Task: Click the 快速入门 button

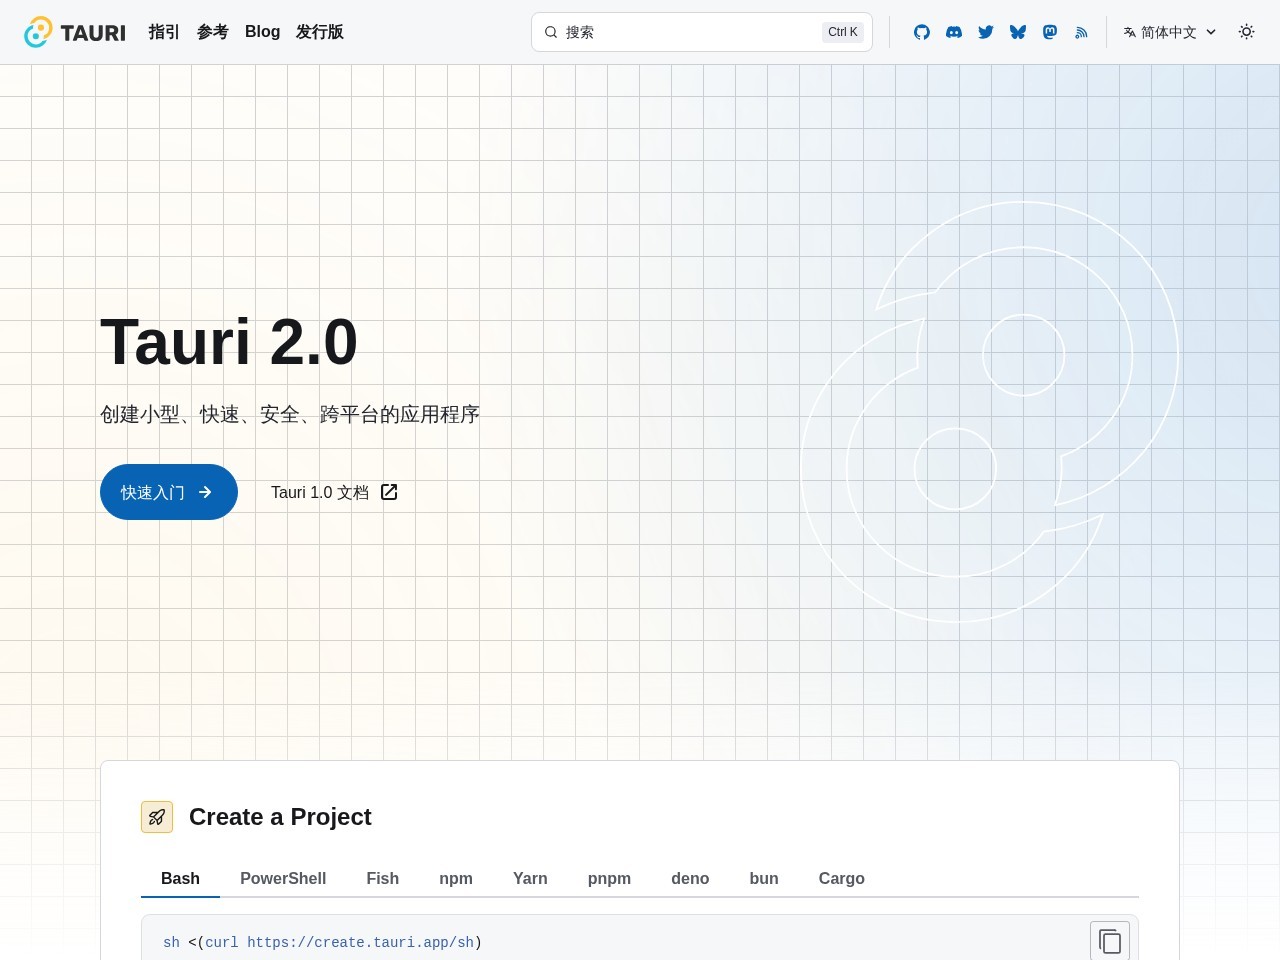Action: (169, 492)
